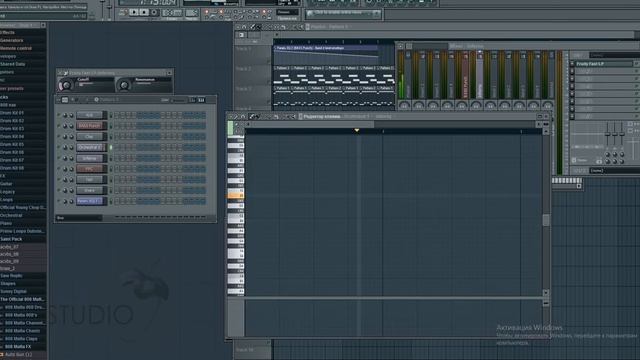Image resolution: width=640 pixels, height=360 pixels.
Task: Expand the Piano folder in browser
Action: click(6, 223)
